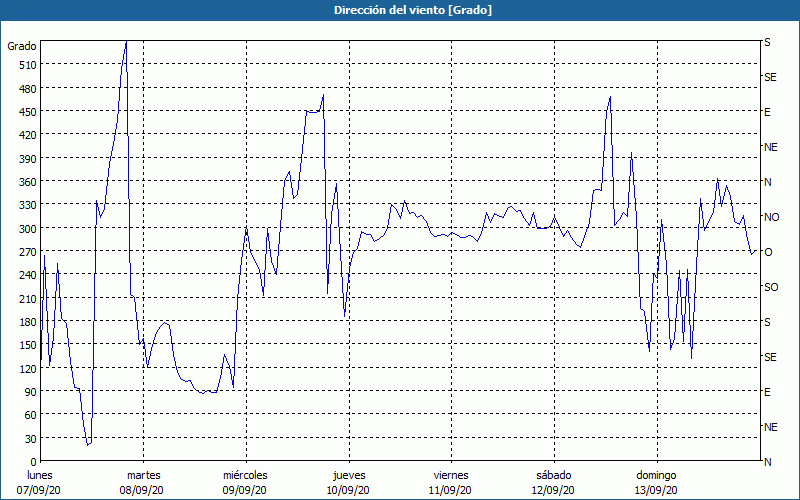The width and height of the screenshot is (800, 500).
Task: Click the "domingo" day label
Action: point(656,476)
